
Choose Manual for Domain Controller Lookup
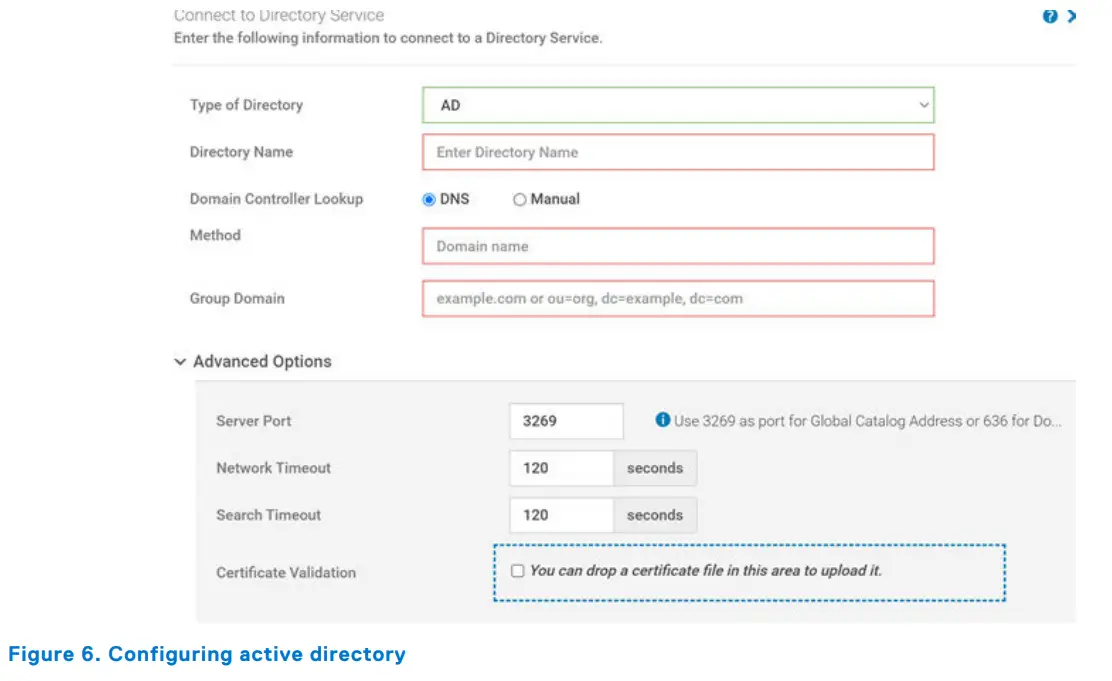[520, 199]
